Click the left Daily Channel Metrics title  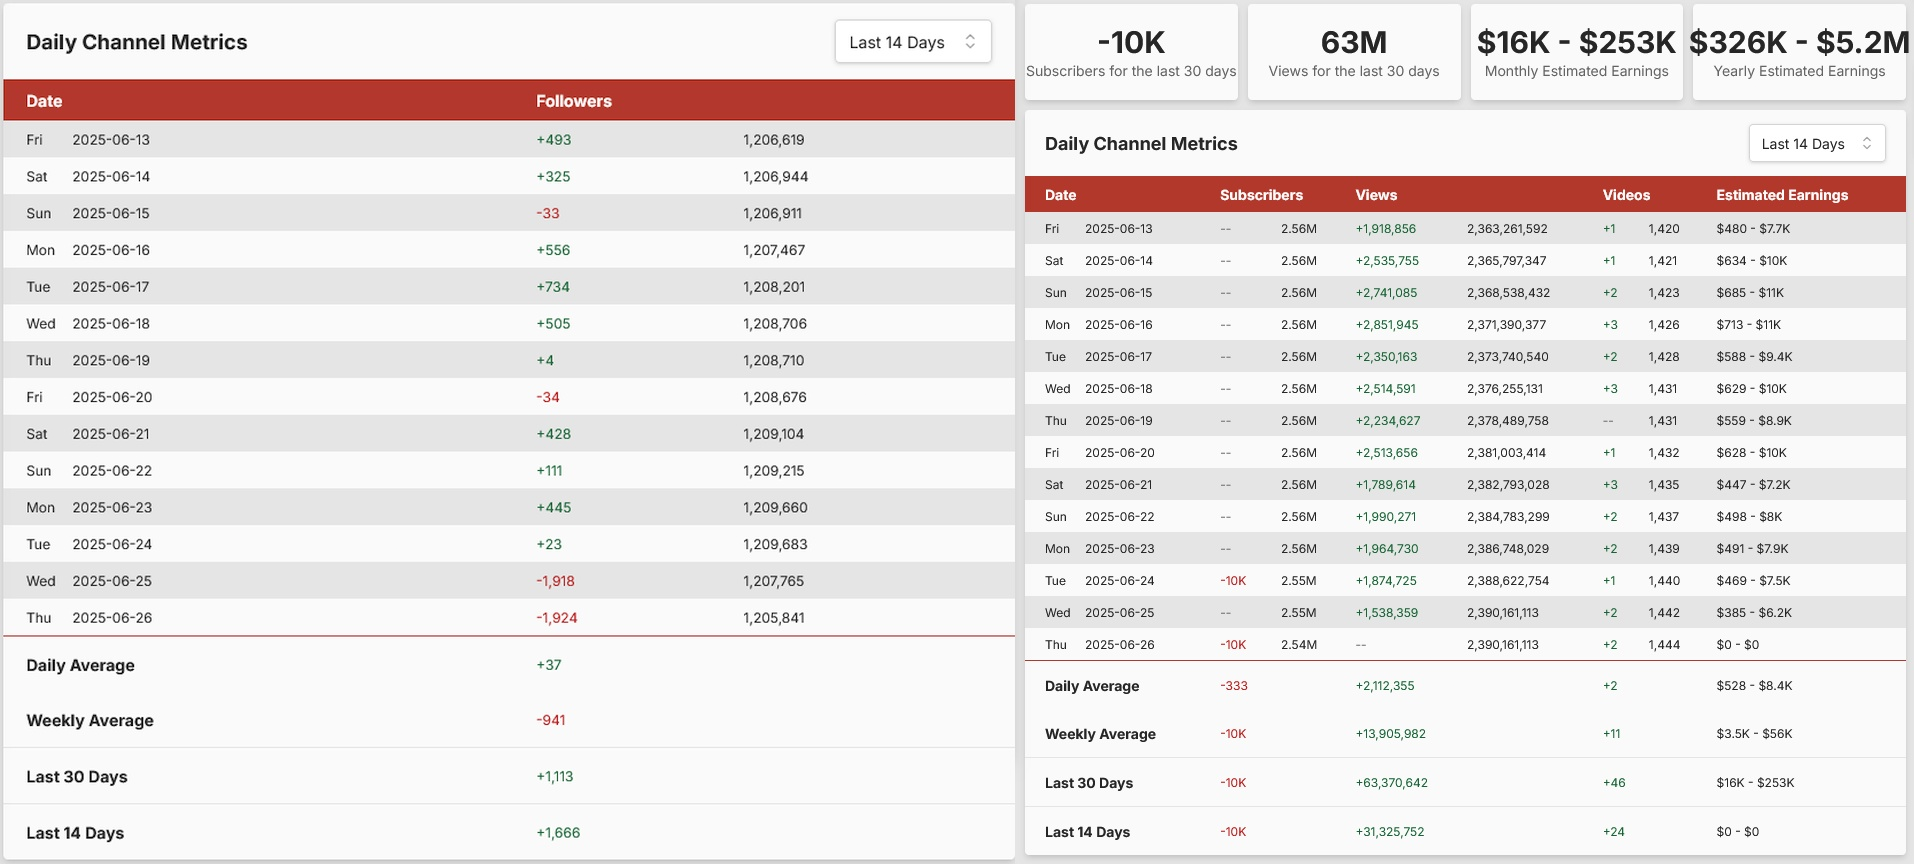point(136,42)
